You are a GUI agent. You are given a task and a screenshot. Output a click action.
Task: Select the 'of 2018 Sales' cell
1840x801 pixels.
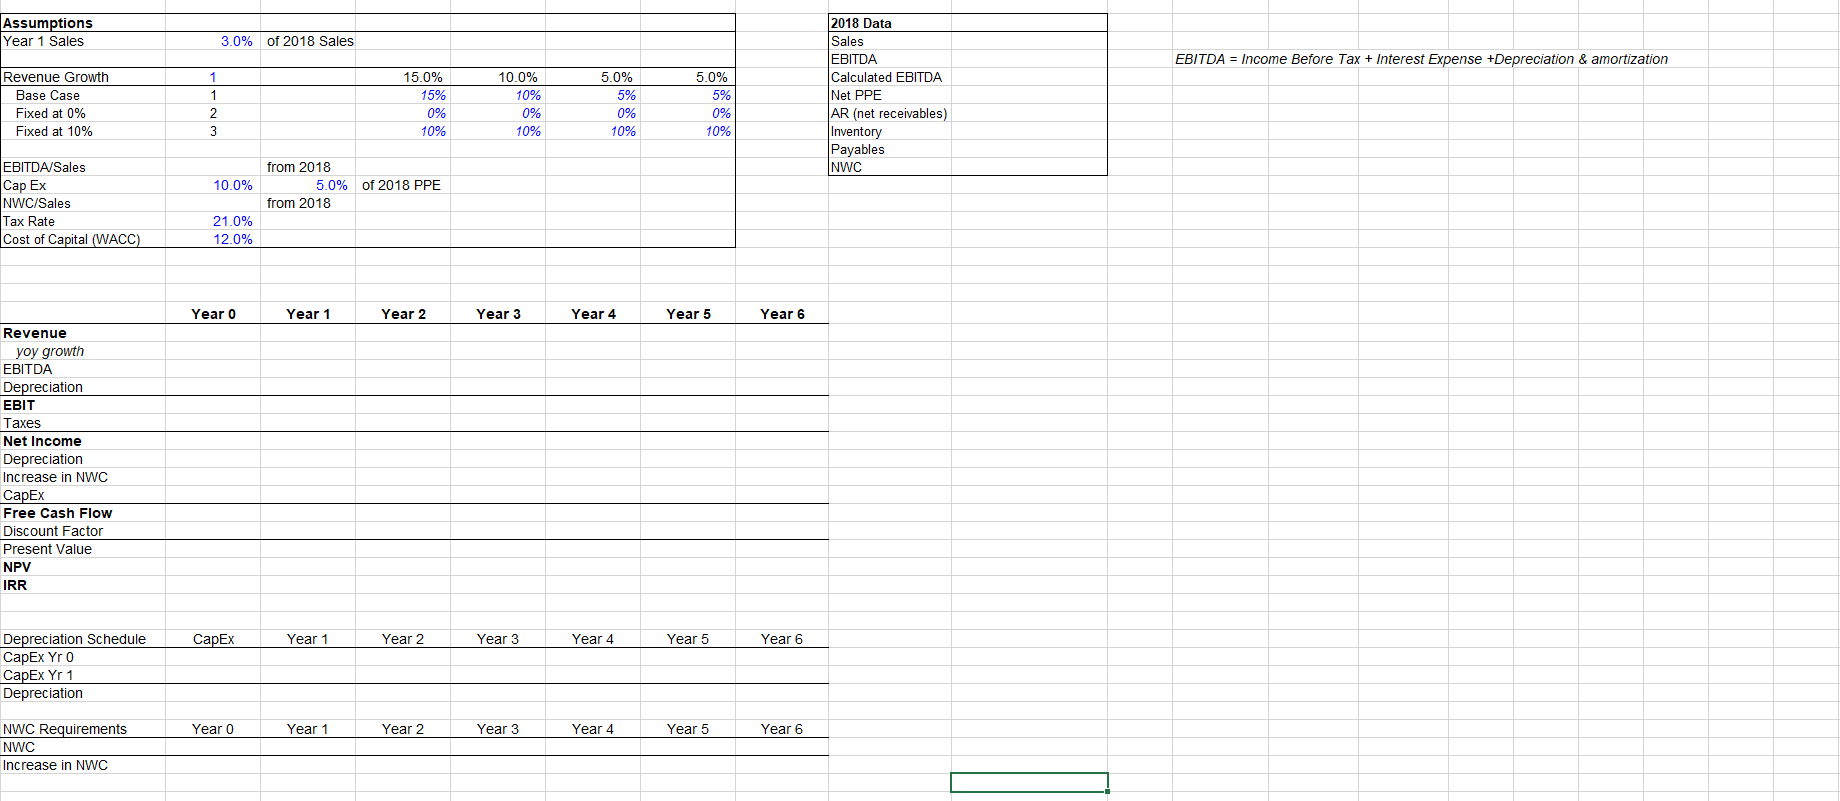[310, 41]
